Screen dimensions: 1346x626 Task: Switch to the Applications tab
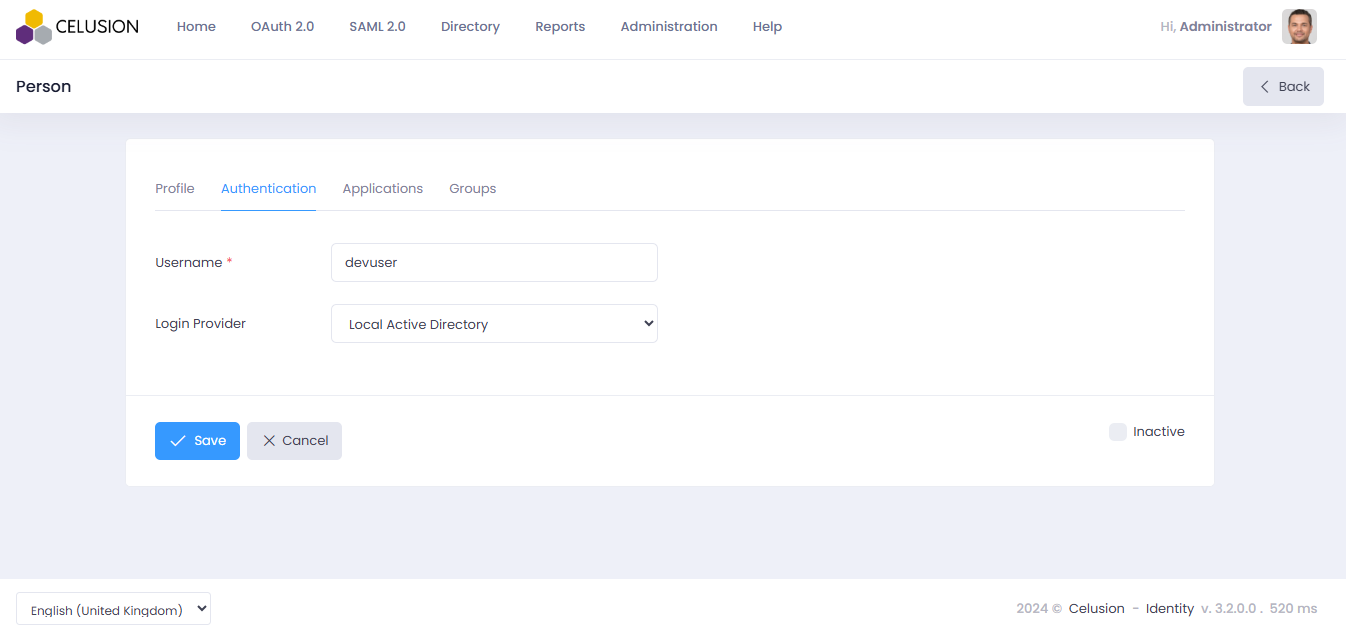coord(383,188)
